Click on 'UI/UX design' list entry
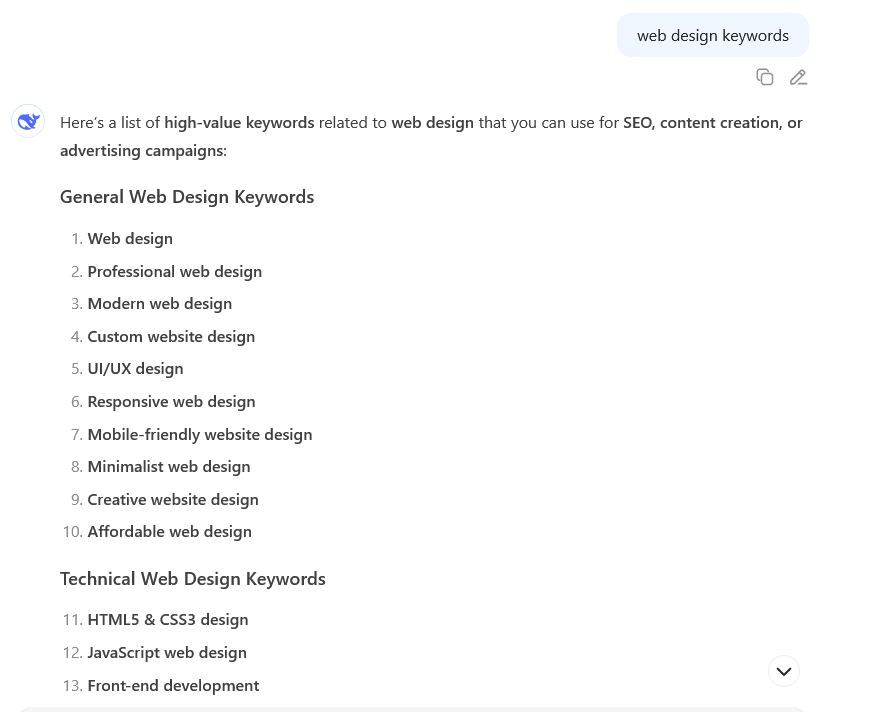The image size is (885, 712). point(135,368)
